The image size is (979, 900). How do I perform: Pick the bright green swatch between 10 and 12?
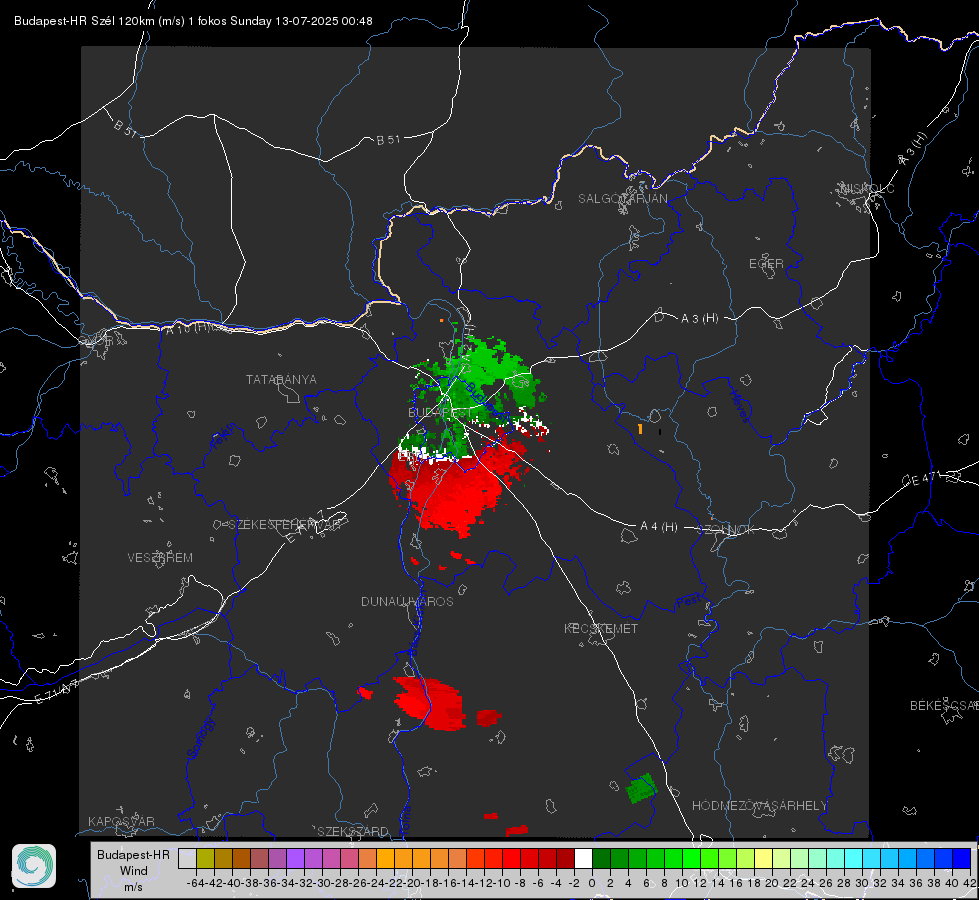coord(691,859)
